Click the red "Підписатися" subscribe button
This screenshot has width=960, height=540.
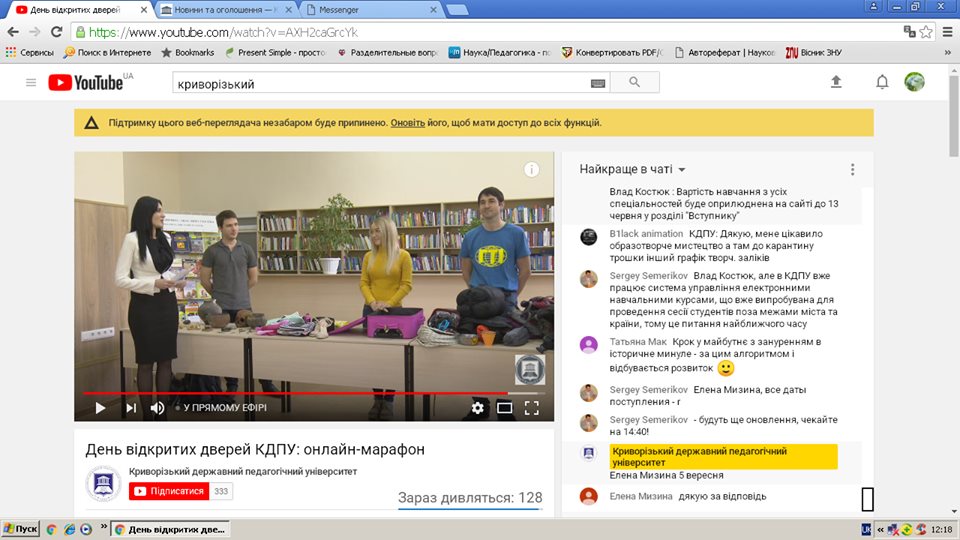coord(169,491)
